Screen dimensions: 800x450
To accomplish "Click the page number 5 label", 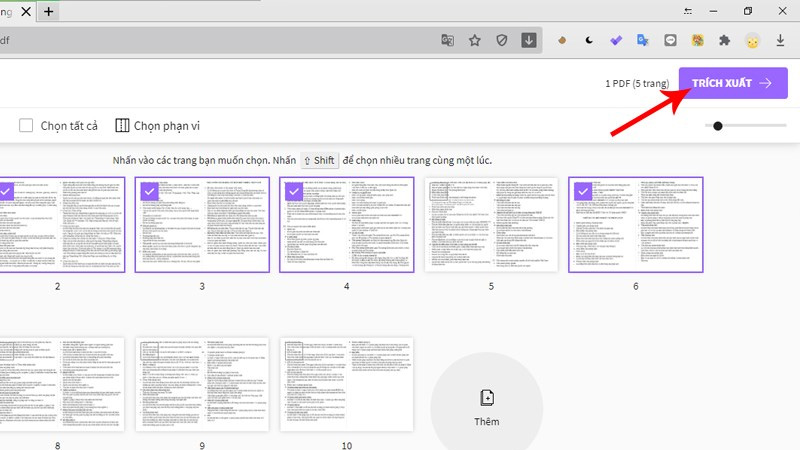I will (x=491, y=286).
